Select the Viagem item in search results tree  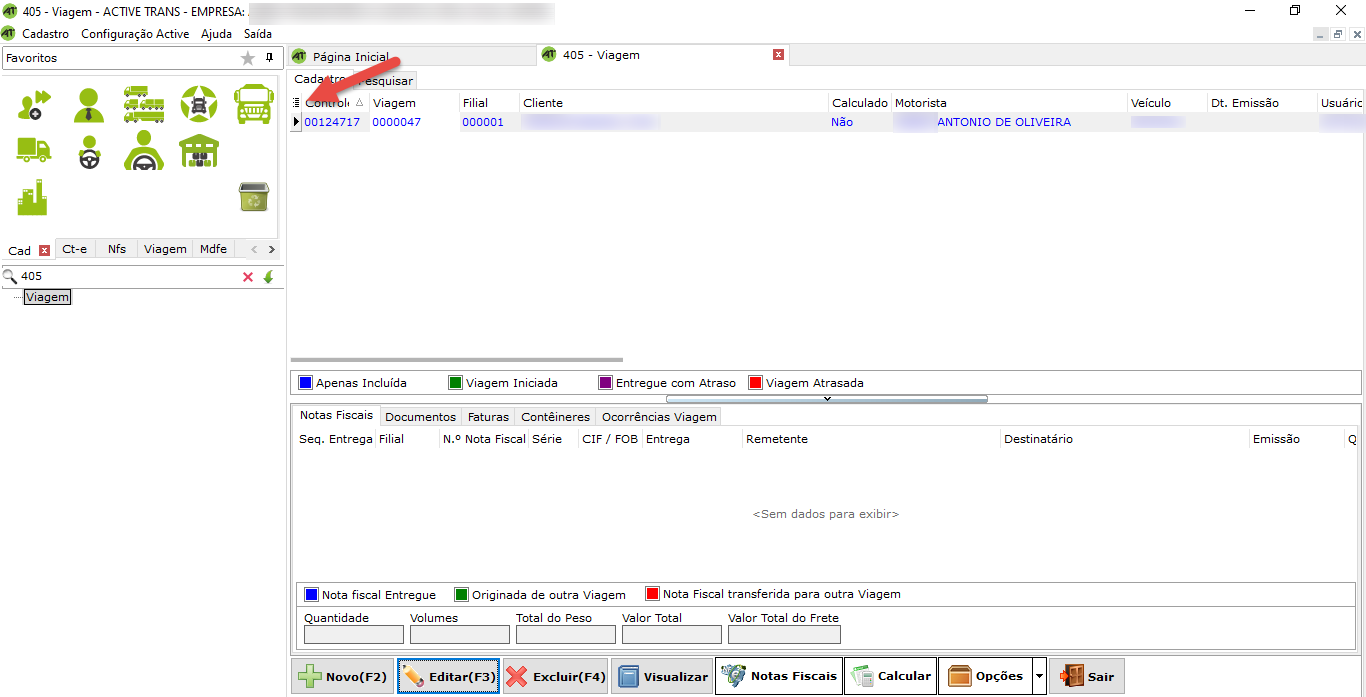(x=48, y=297)
